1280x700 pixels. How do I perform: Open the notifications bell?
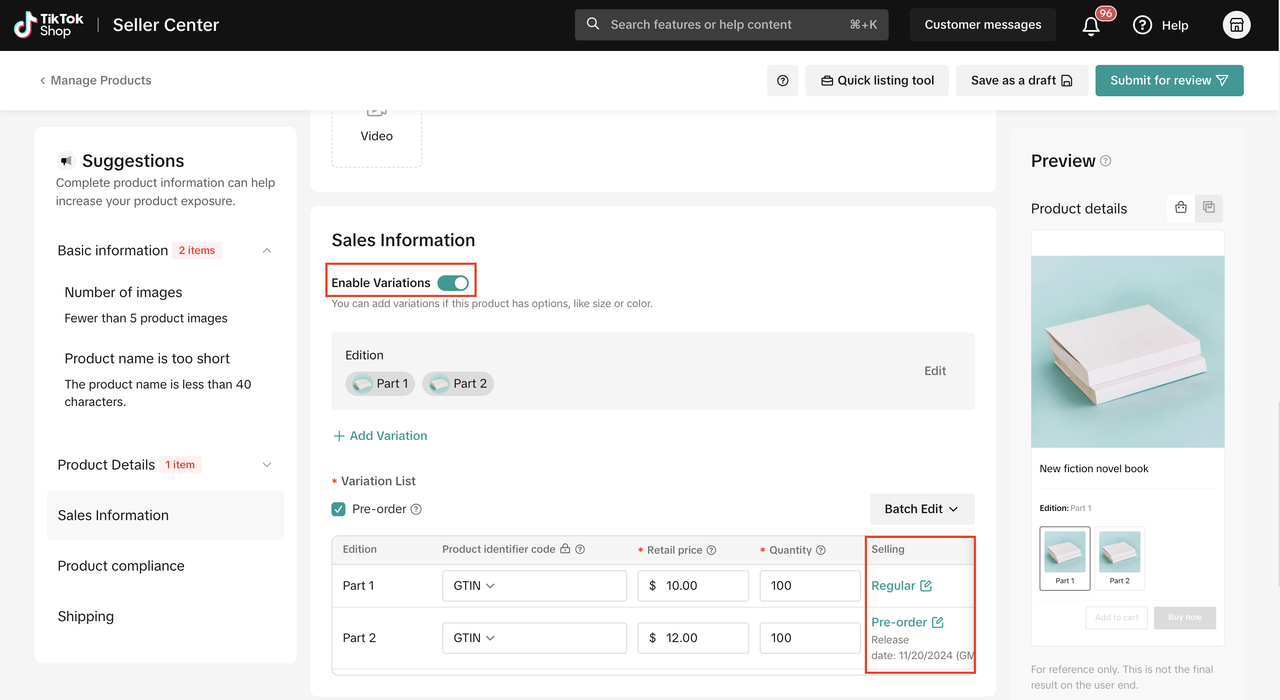pyautogui.click(x=1091, y=26)
